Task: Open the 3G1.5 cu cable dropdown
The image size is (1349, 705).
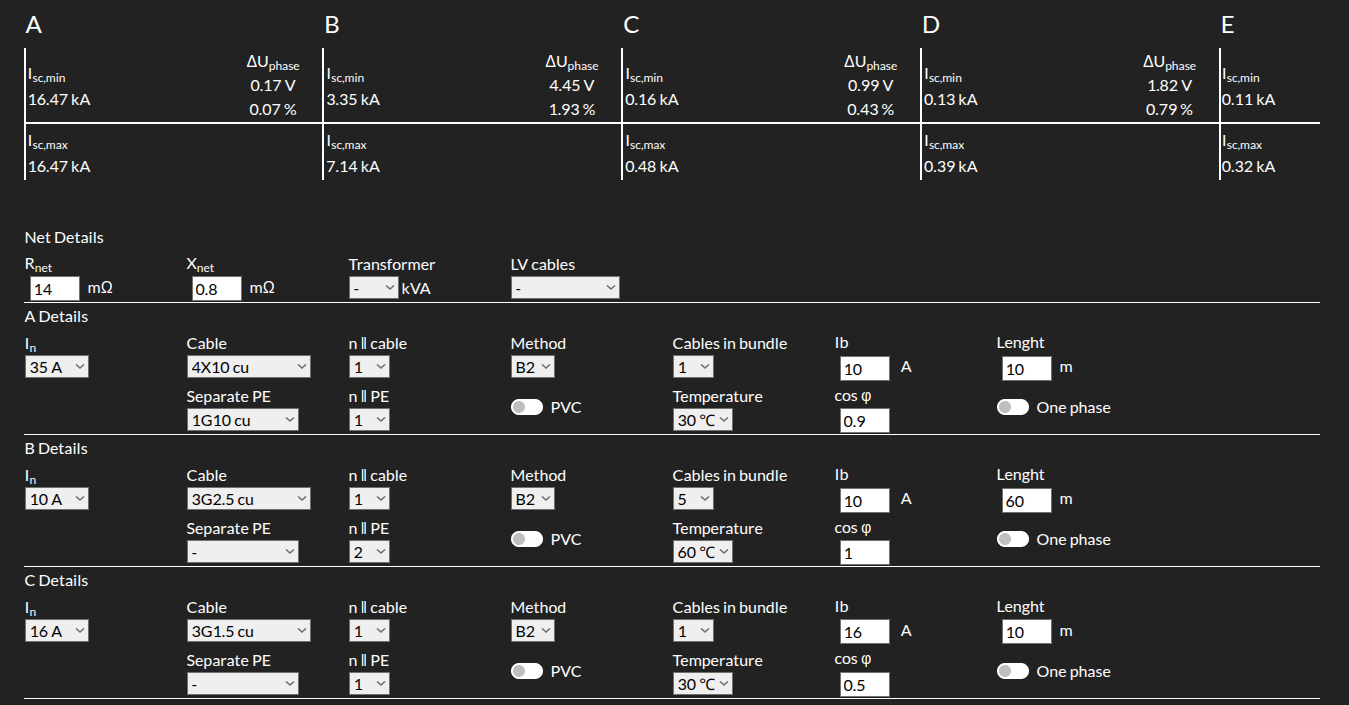Action: 248,631
